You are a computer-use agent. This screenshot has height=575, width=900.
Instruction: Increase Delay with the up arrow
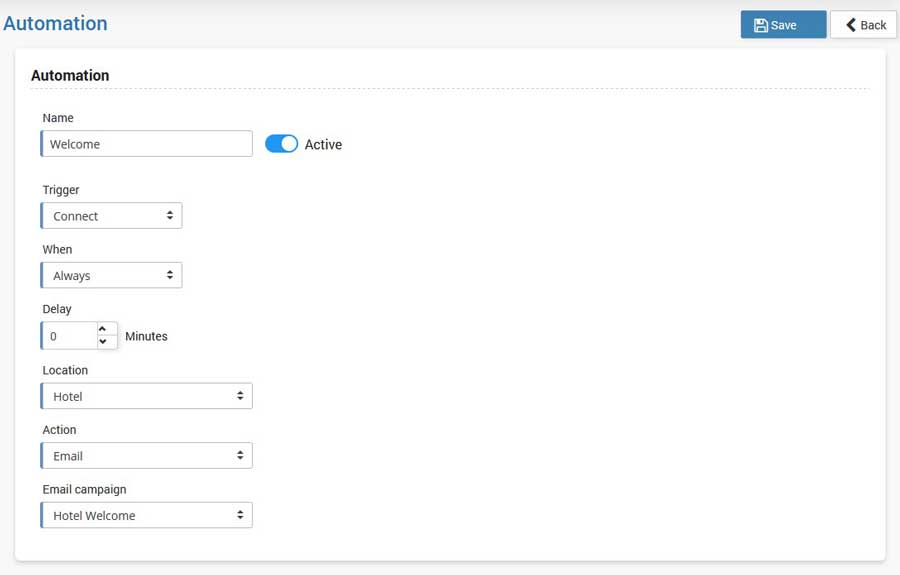[x=103, y=329]
